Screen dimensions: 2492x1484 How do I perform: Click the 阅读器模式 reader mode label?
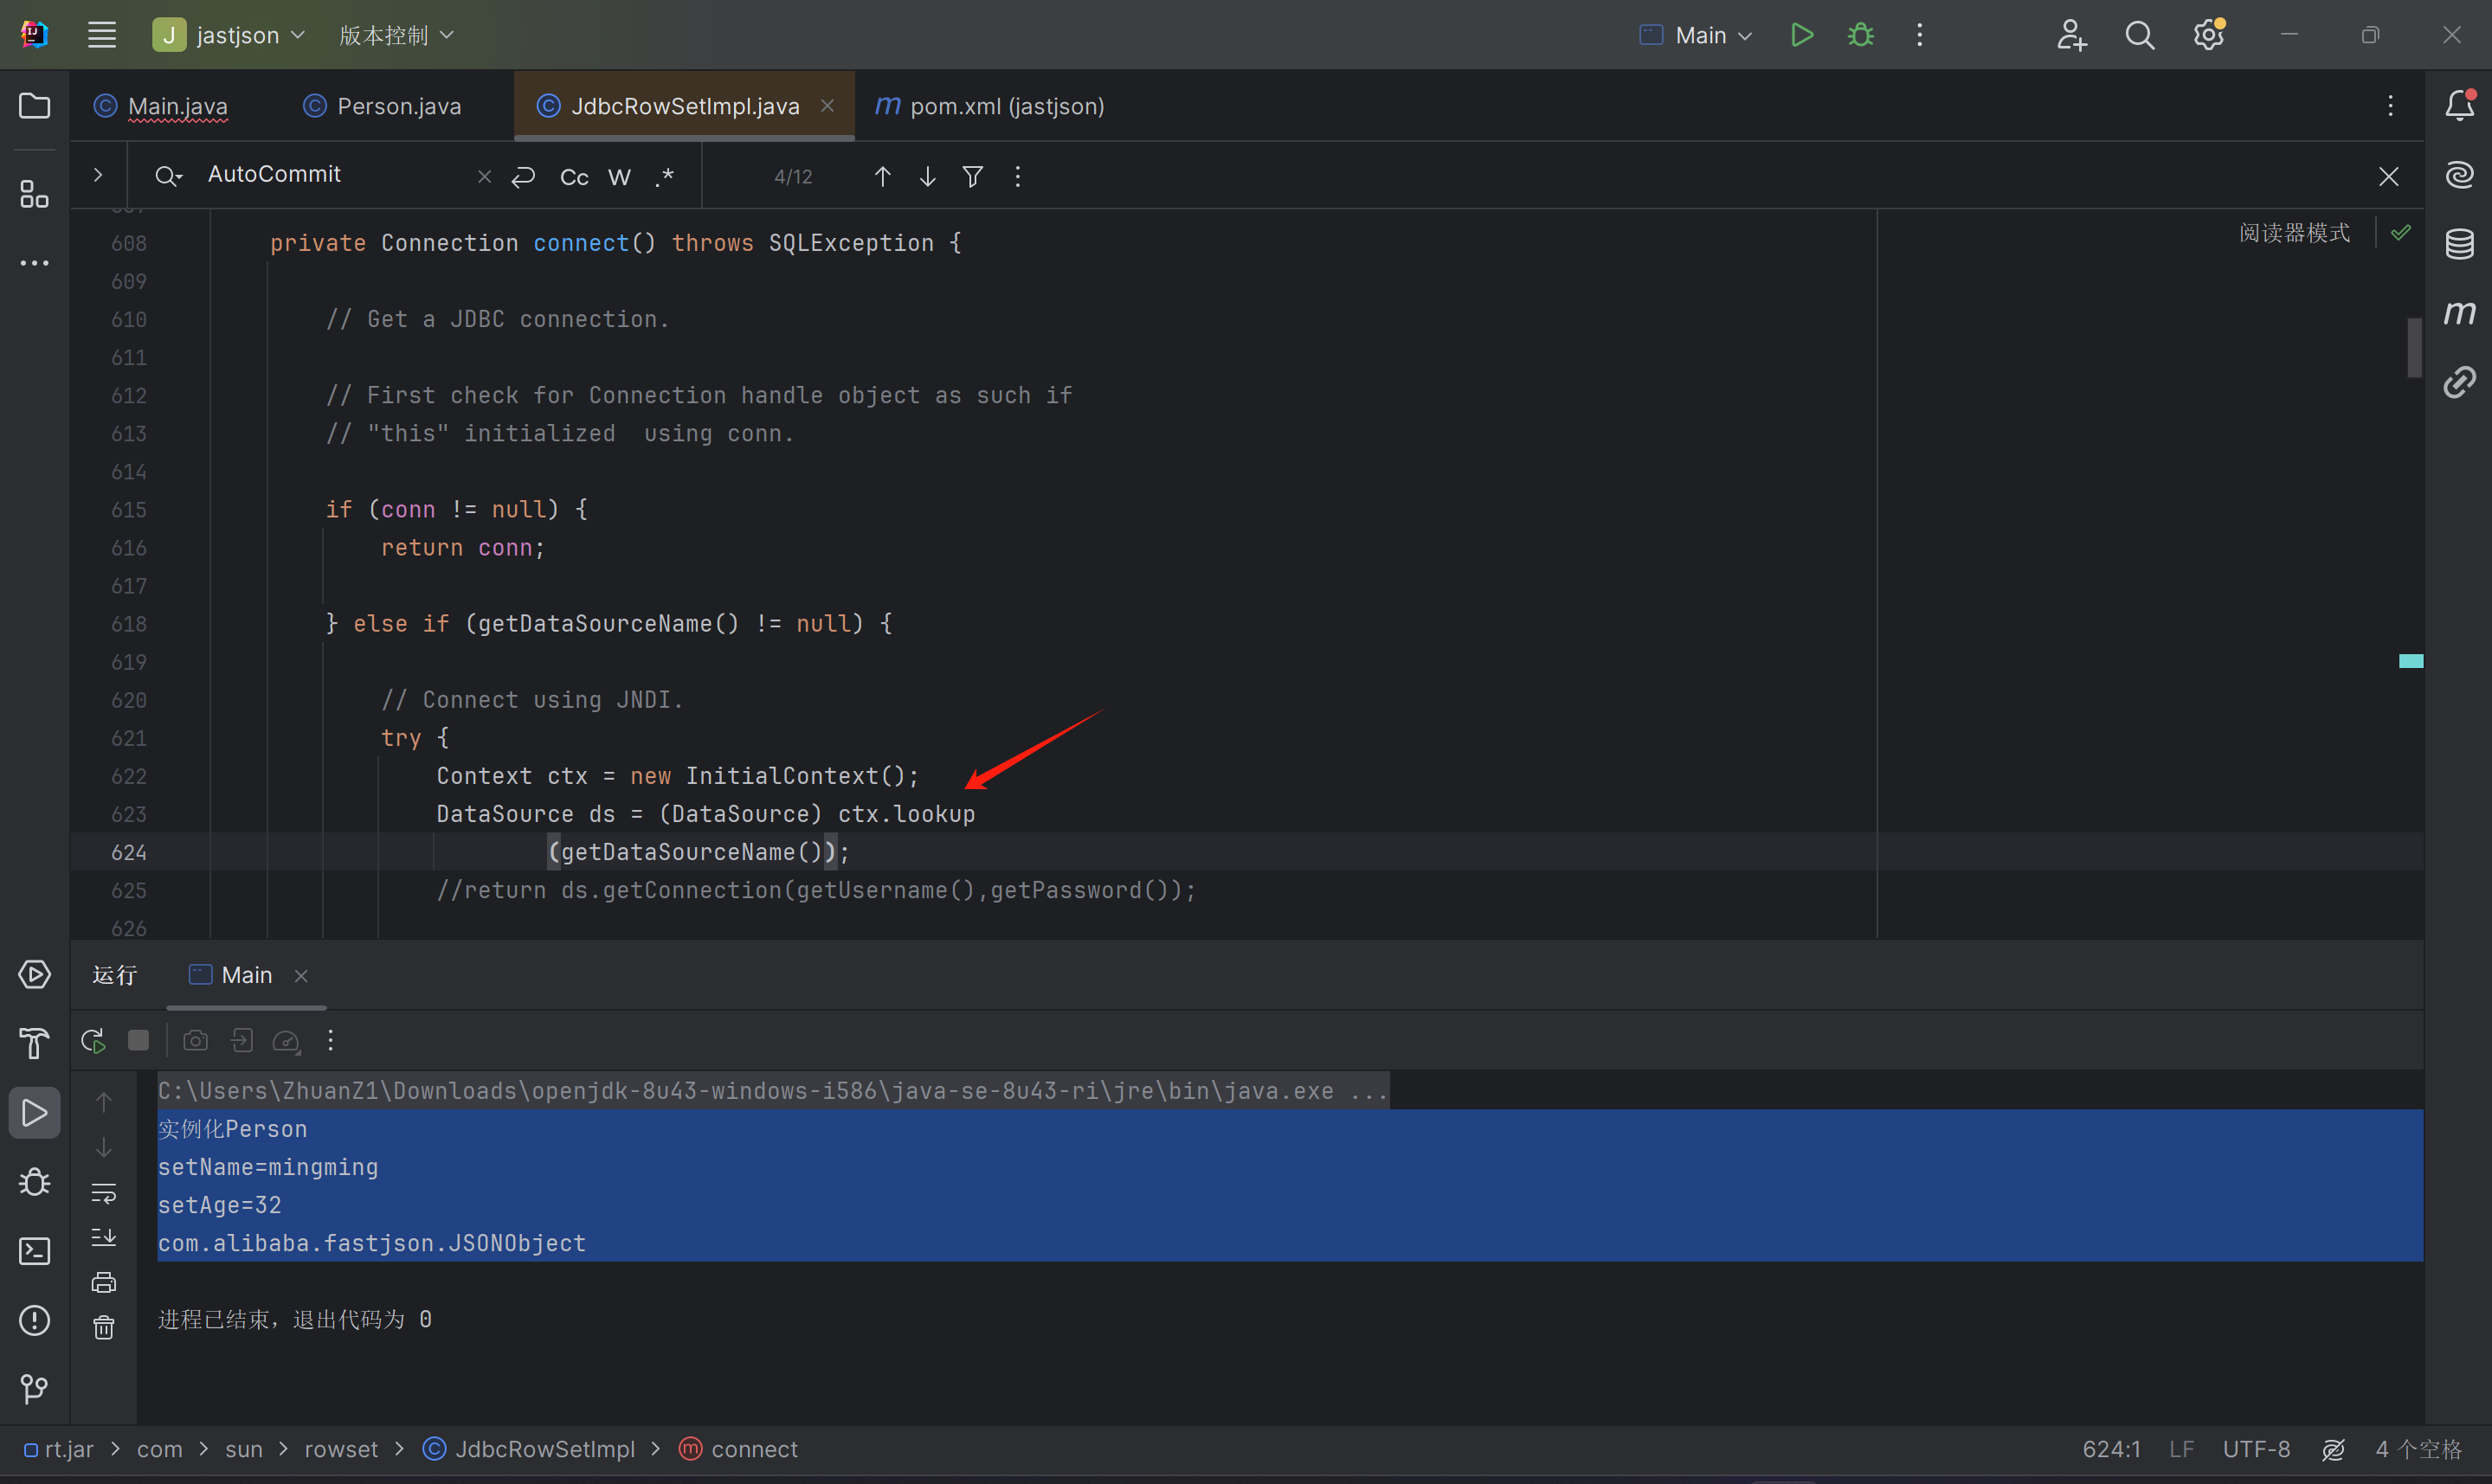[x=2294, y=233]
